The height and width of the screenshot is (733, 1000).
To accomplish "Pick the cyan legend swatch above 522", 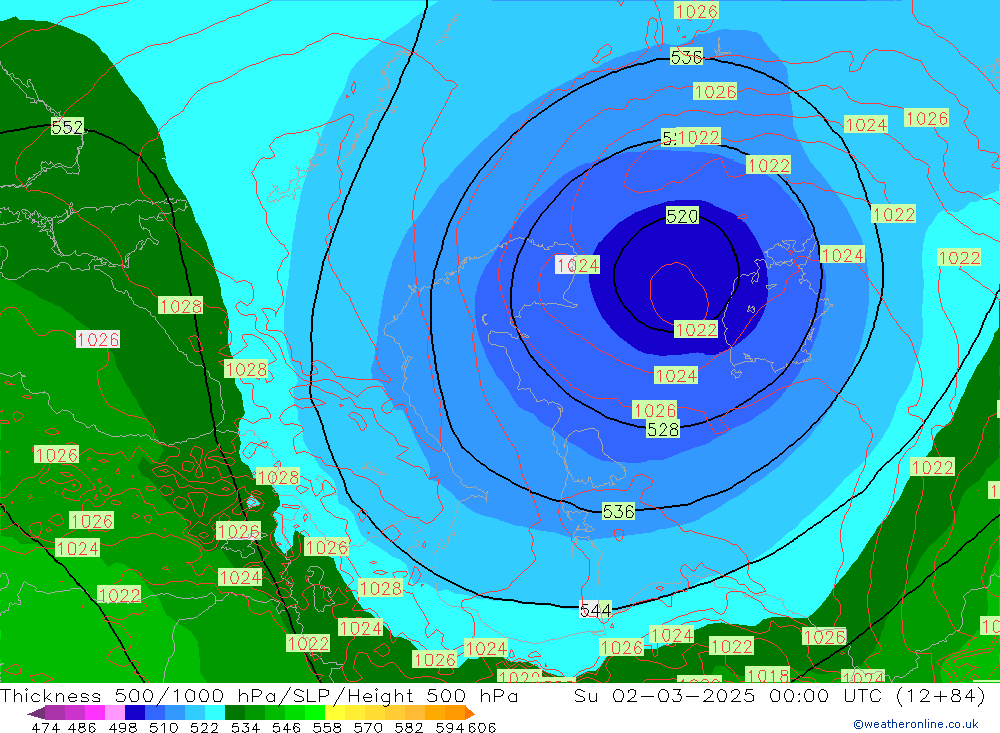I will [x=215, y=713].
